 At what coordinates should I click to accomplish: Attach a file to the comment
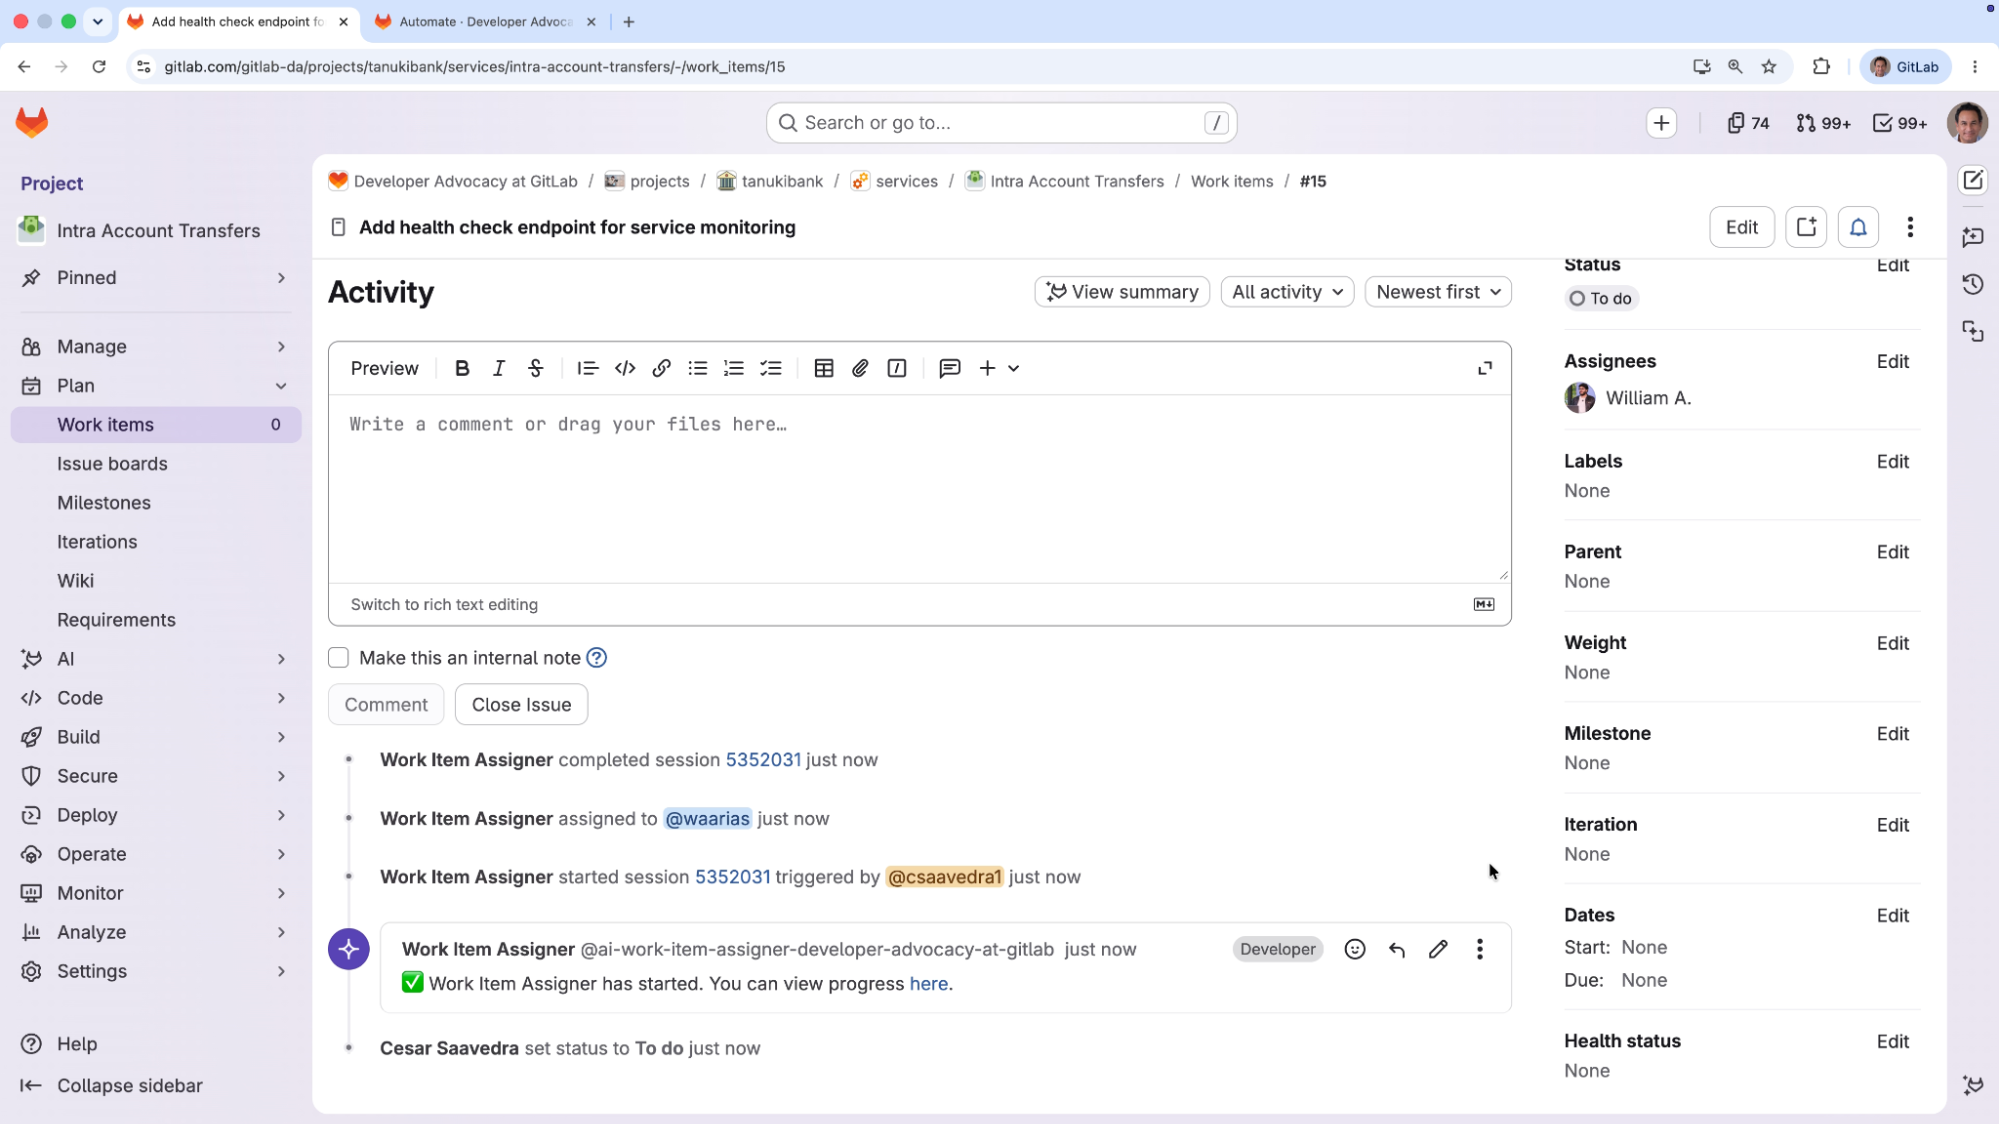click(x=860, y=369)
